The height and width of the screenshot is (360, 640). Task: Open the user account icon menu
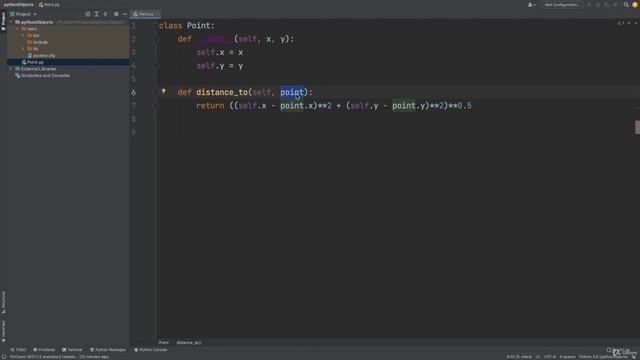(531, 4)
